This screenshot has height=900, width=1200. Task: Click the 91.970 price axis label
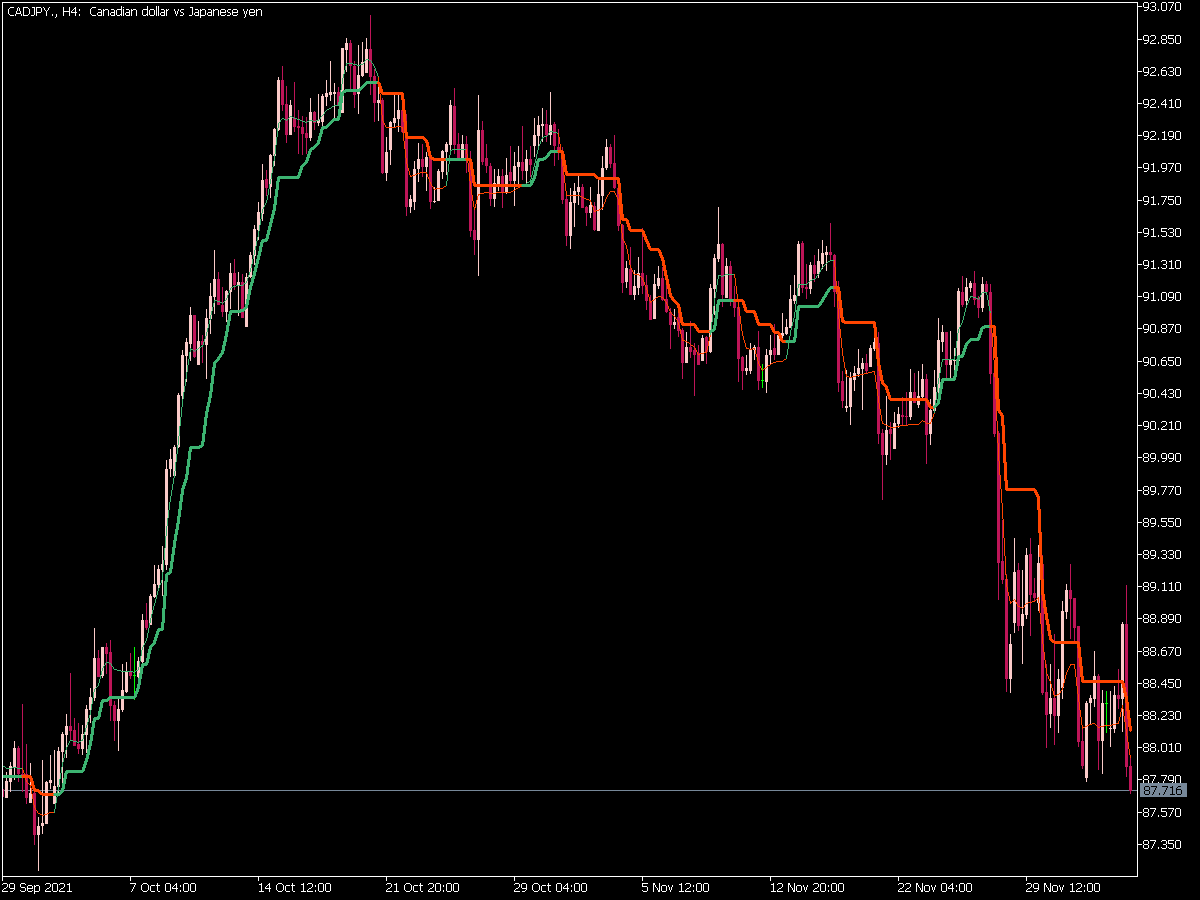pos(1163,167)
